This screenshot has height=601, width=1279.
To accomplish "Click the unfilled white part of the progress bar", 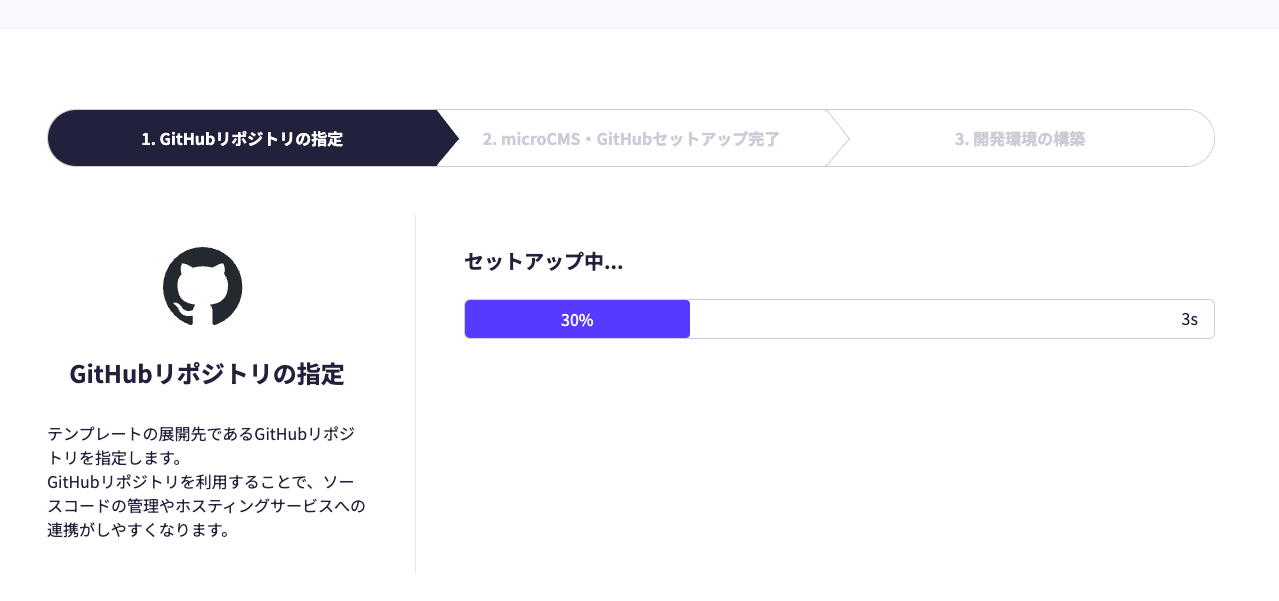I will pos(930,319).
